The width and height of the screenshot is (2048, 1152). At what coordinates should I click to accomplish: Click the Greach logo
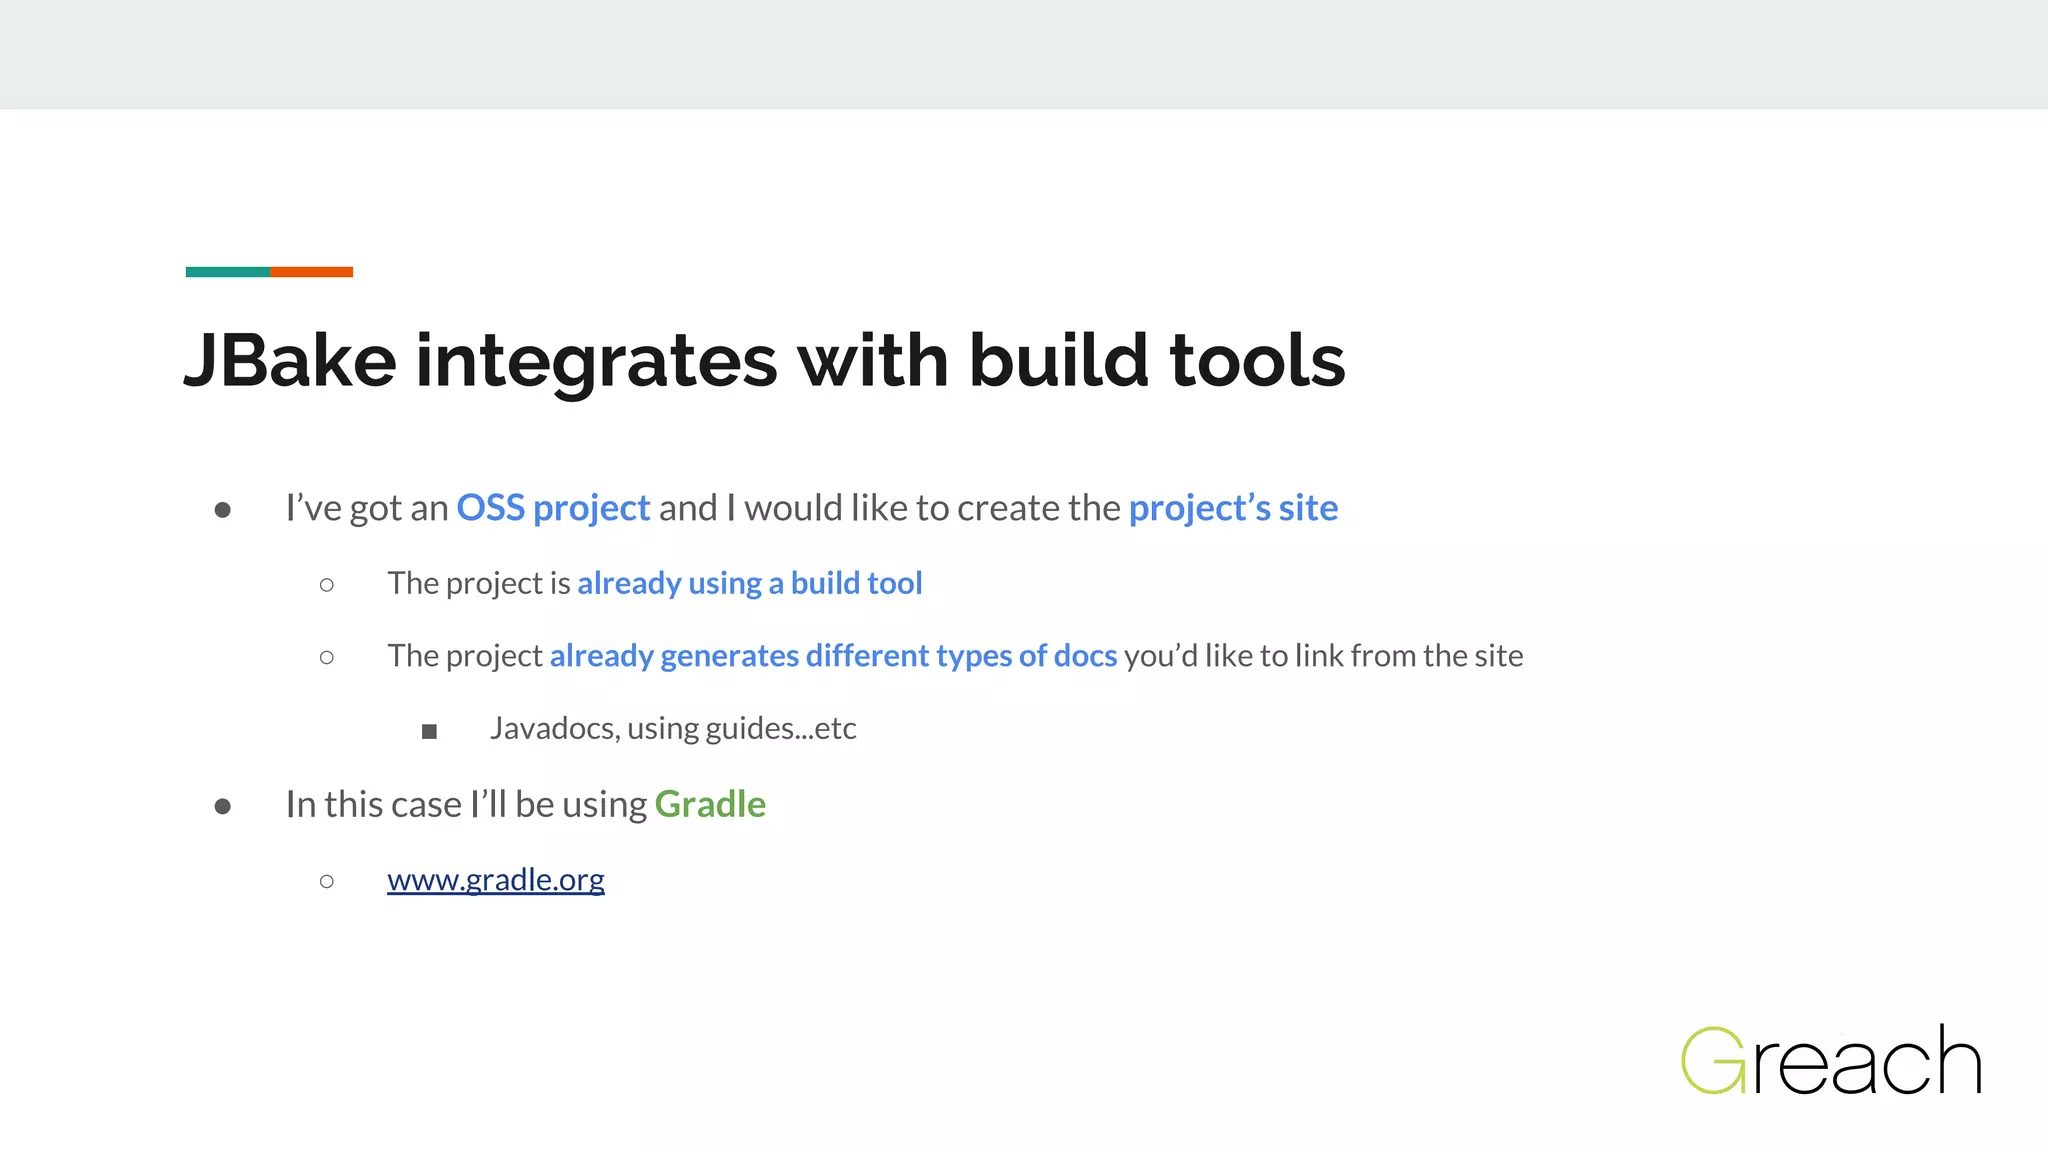coord(1831,1060)
